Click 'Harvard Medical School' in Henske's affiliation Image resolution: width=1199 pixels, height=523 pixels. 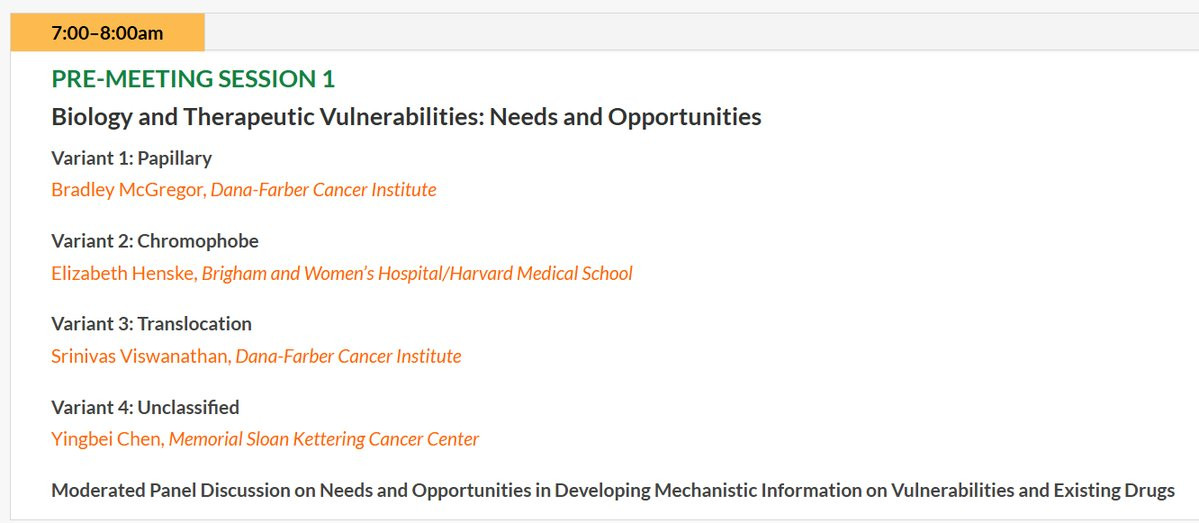coord(541,273)
